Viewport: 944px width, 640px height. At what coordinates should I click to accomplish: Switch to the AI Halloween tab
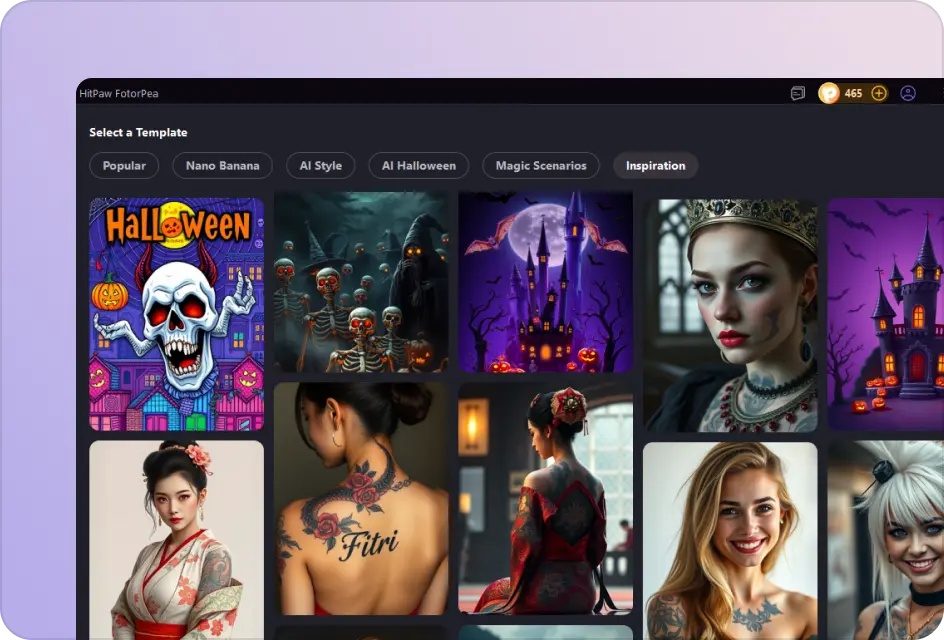pyautogui.click(x=418, y=165)
